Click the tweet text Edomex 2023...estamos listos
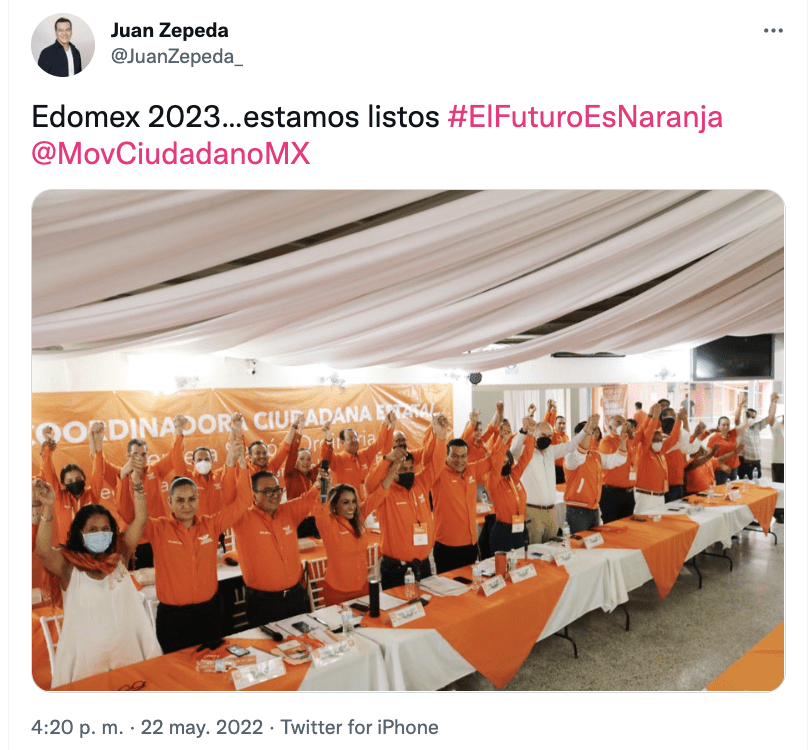810x750 pixels. [235, 117]
